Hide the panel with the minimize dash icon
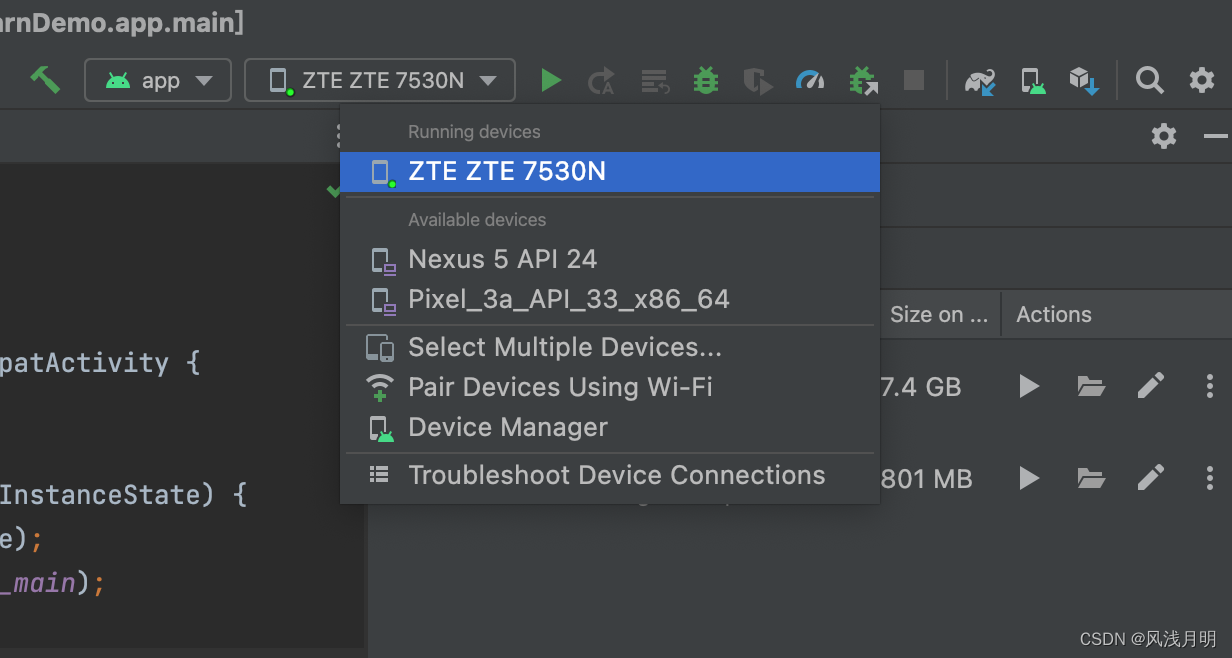Viewport: 1232px width, 658px height. tap(1216, 136)
